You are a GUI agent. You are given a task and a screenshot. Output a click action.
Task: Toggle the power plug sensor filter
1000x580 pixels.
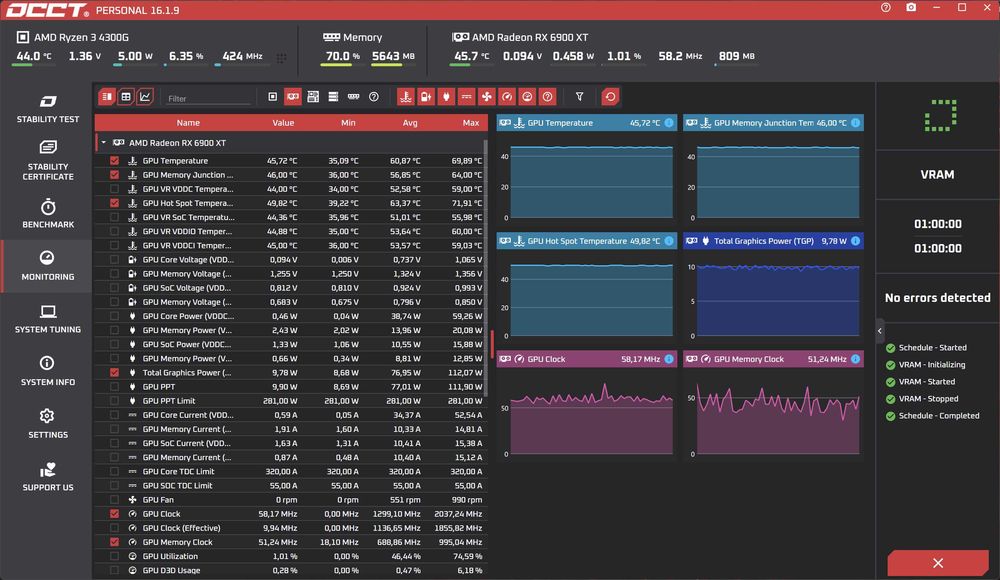click(446, 97)
